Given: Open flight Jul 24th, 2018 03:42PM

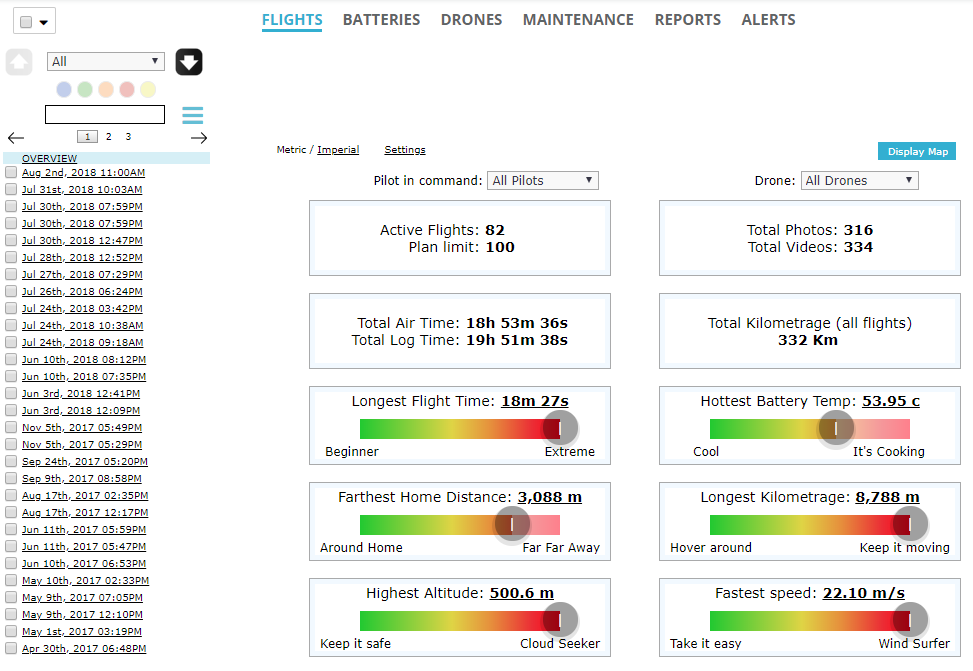Looking at the screenshot, I should pyautogui.click(x=82, y=308).
